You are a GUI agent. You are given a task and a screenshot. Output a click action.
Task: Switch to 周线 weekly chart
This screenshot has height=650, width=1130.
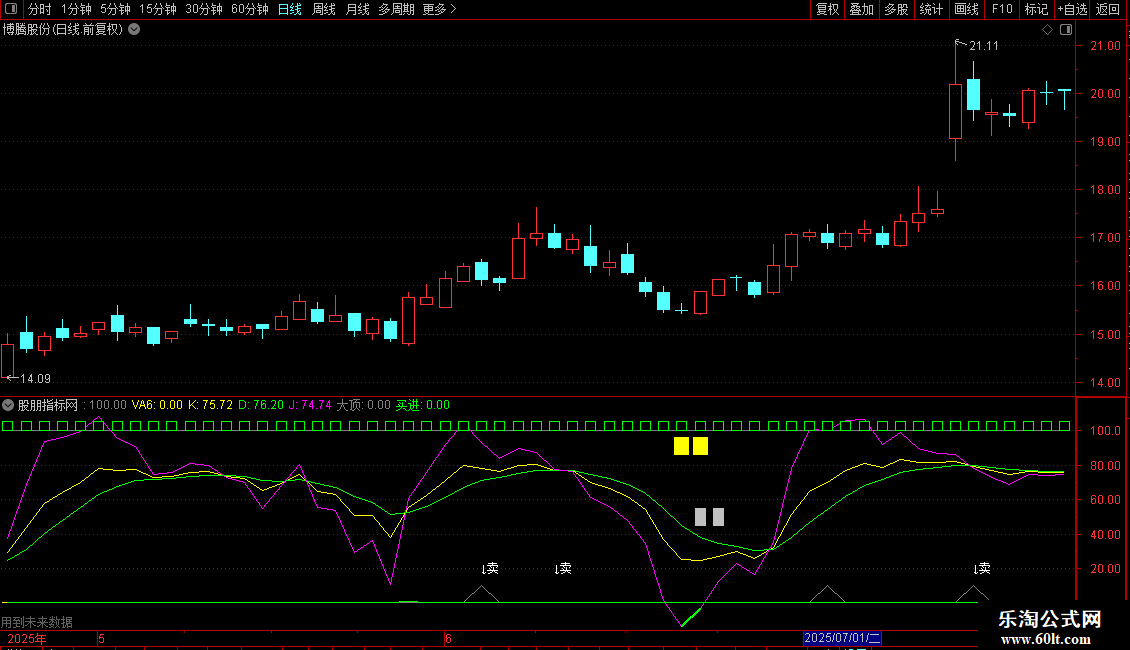[x=324, y=9]
